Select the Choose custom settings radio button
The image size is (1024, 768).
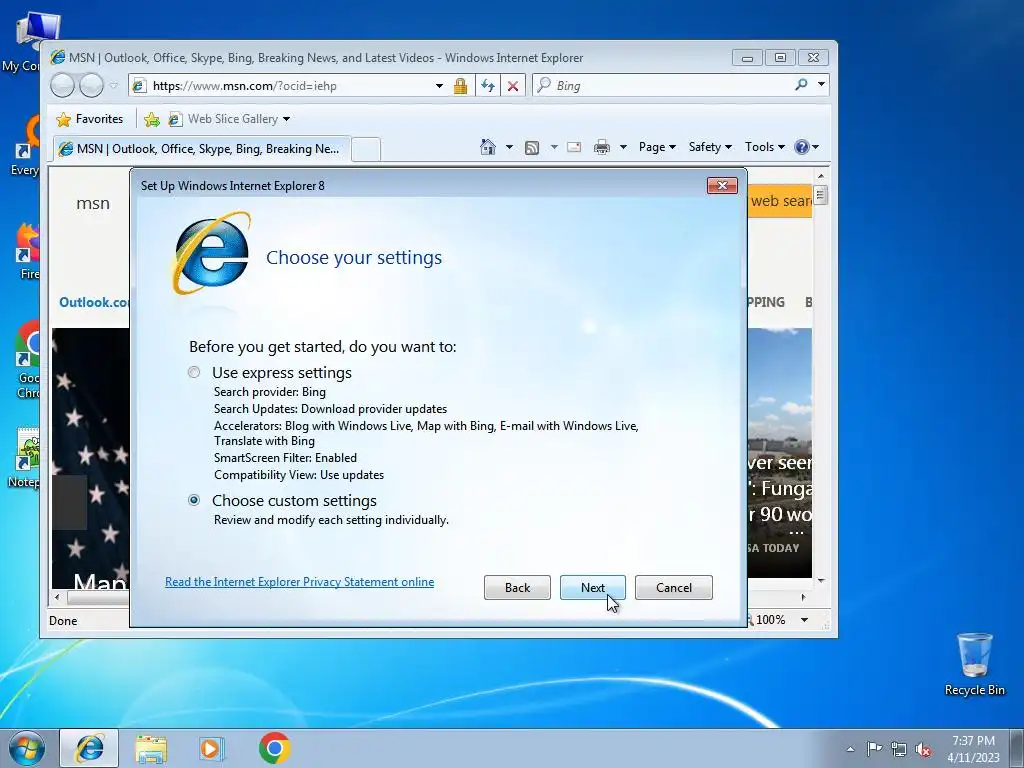(194, 500)
